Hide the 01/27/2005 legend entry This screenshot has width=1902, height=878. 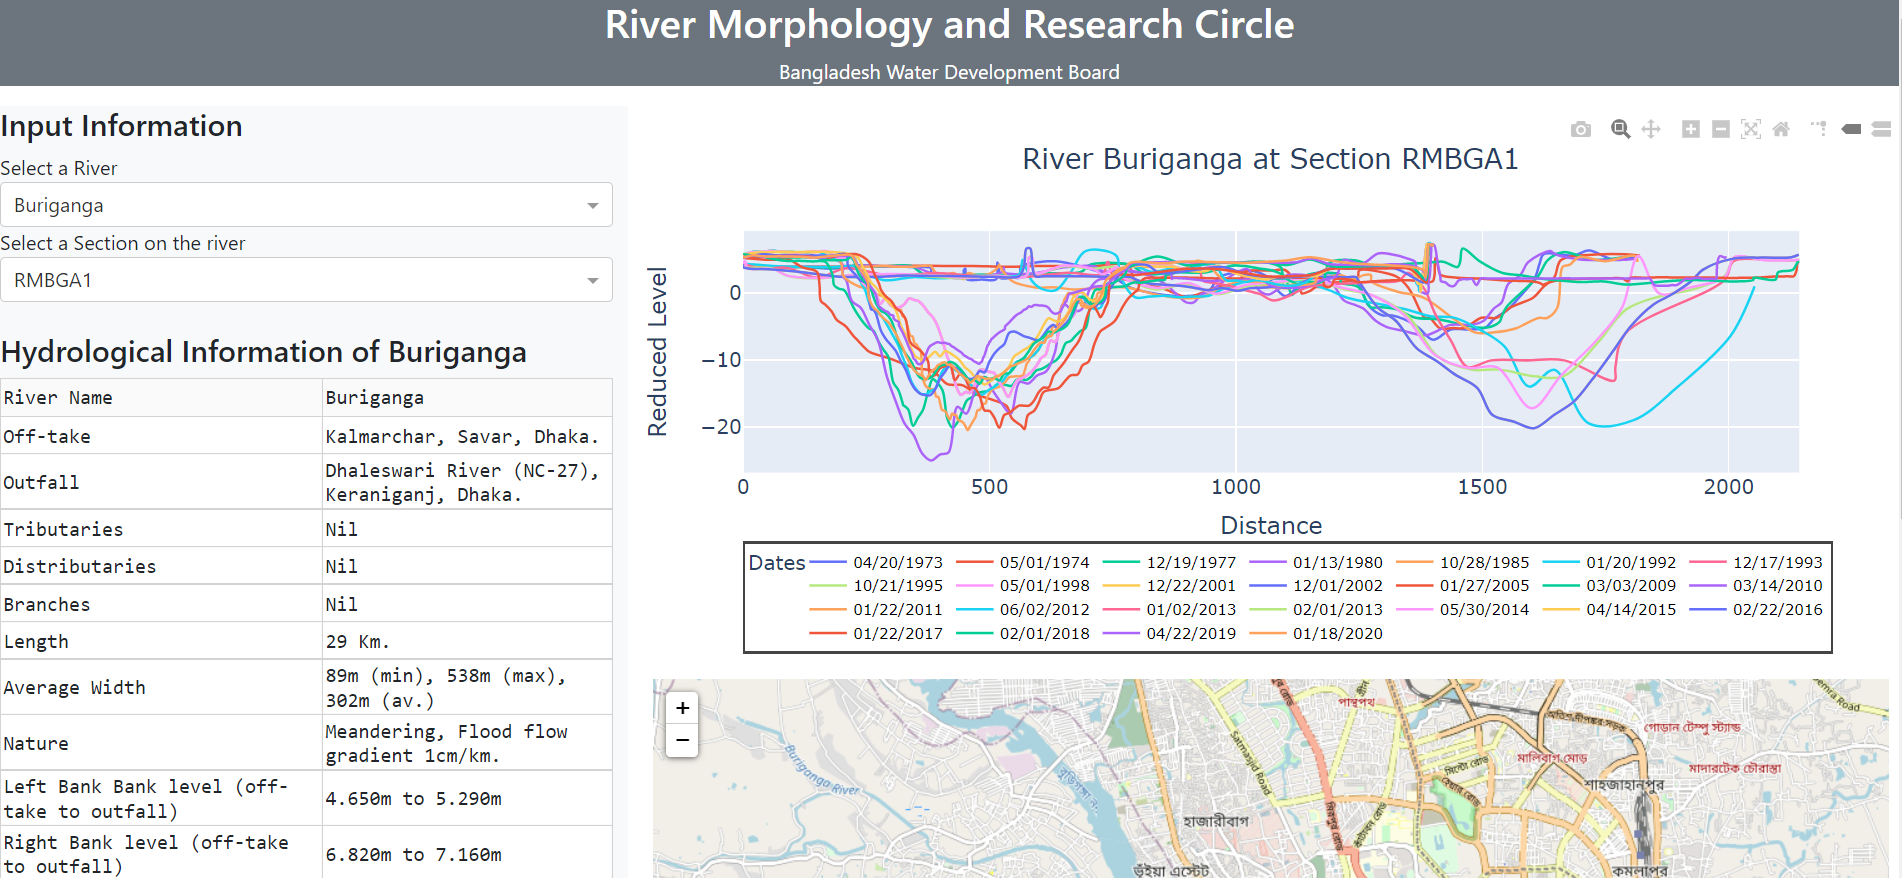(x=1463, y=586)
